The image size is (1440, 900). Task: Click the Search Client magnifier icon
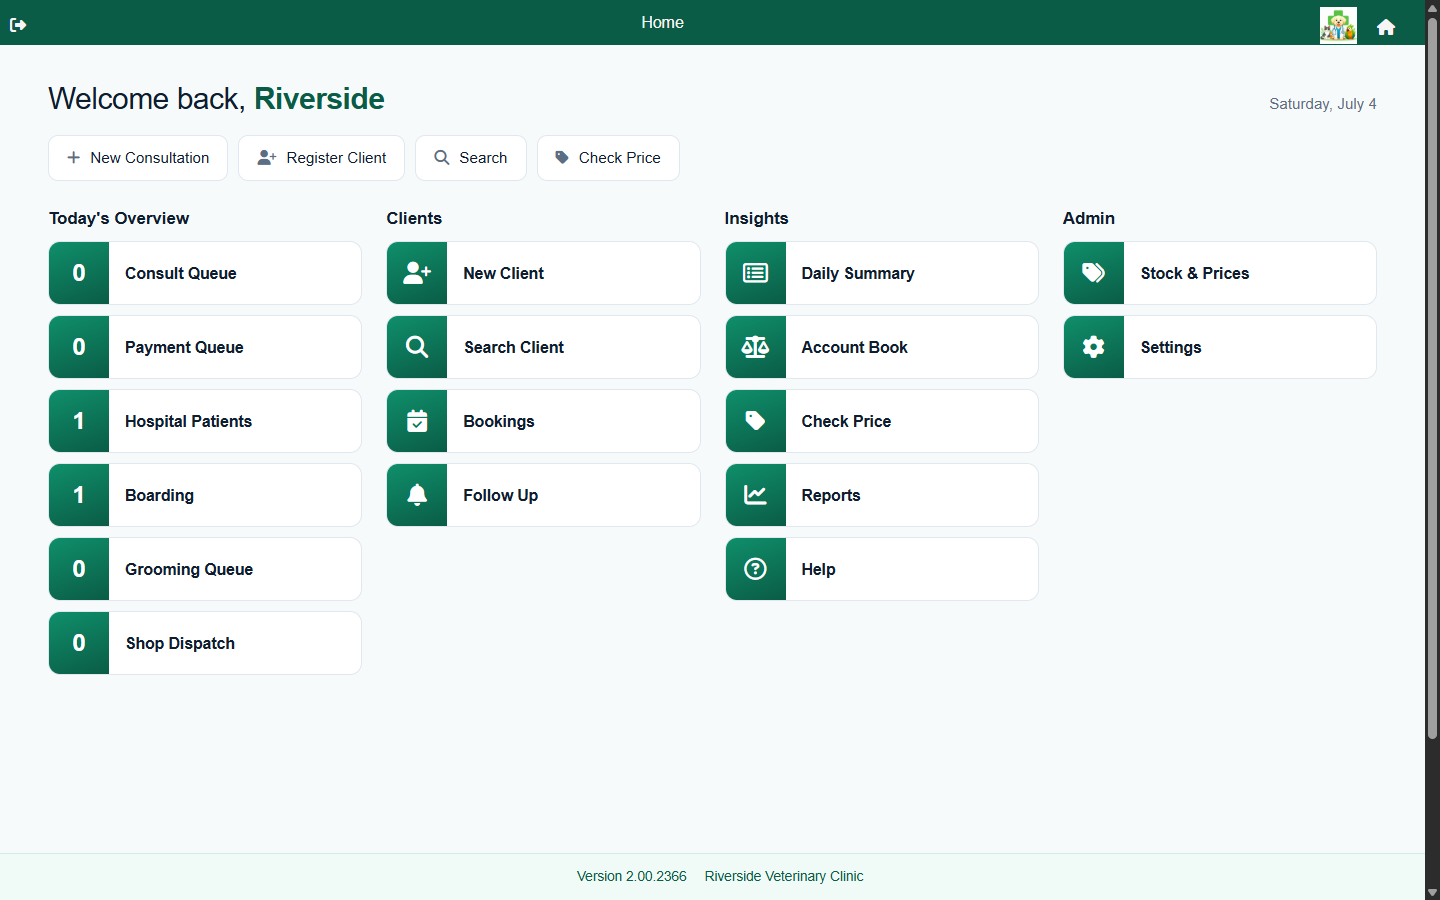(x=417, y=347)
